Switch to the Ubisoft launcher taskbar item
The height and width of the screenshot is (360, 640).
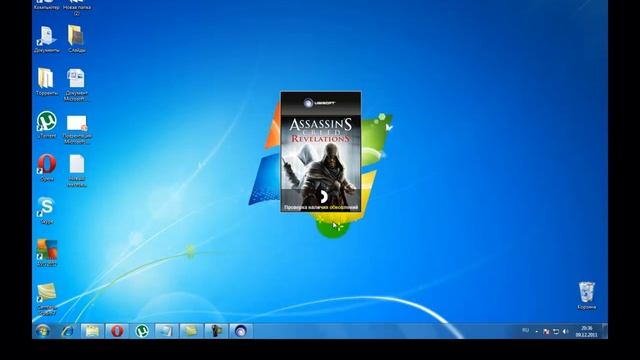(241, 331)
